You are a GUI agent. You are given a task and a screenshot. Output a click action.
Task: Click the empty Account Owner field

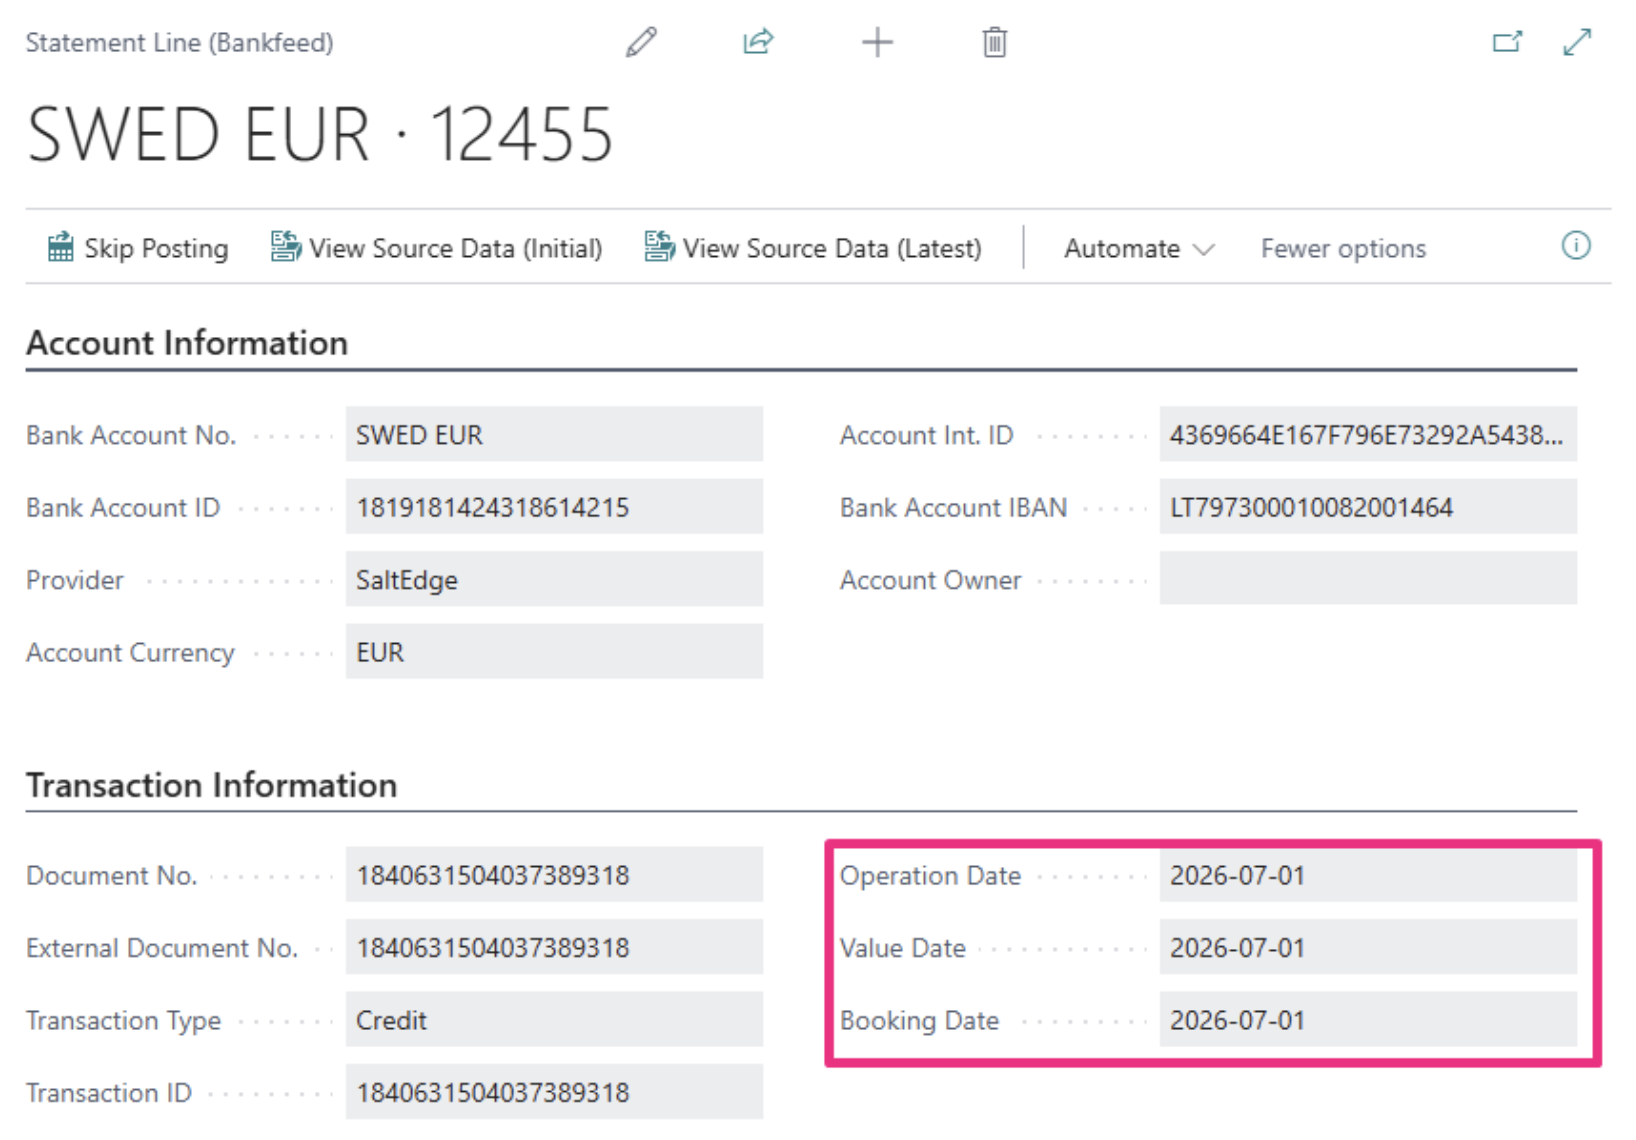[1368, 579]
